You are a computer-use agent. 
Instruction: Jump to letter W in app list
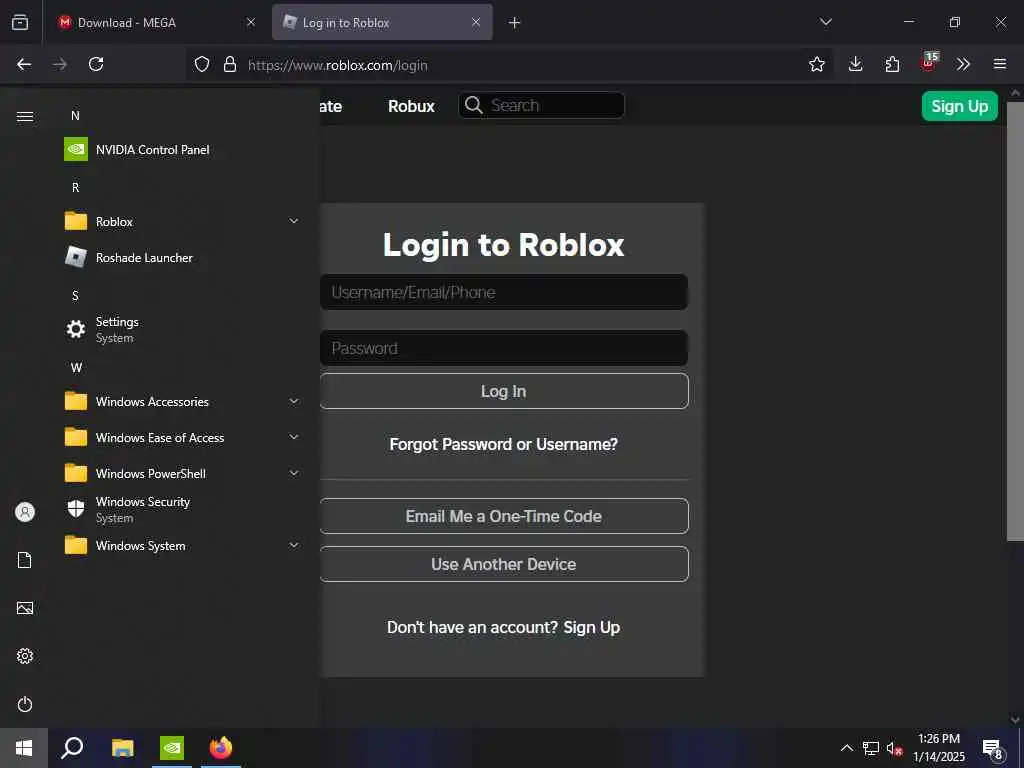pos(76,368)
